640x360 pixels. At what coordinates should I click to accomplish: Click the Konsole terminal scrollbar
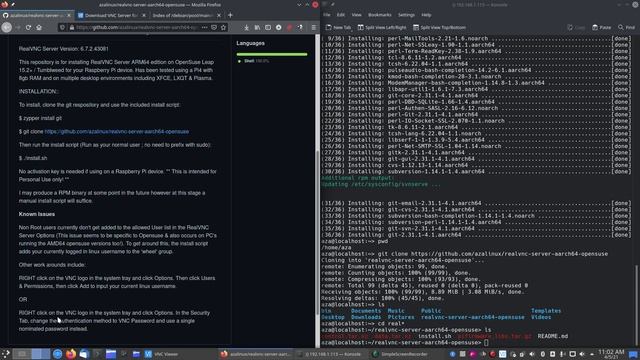coord(636,304)
